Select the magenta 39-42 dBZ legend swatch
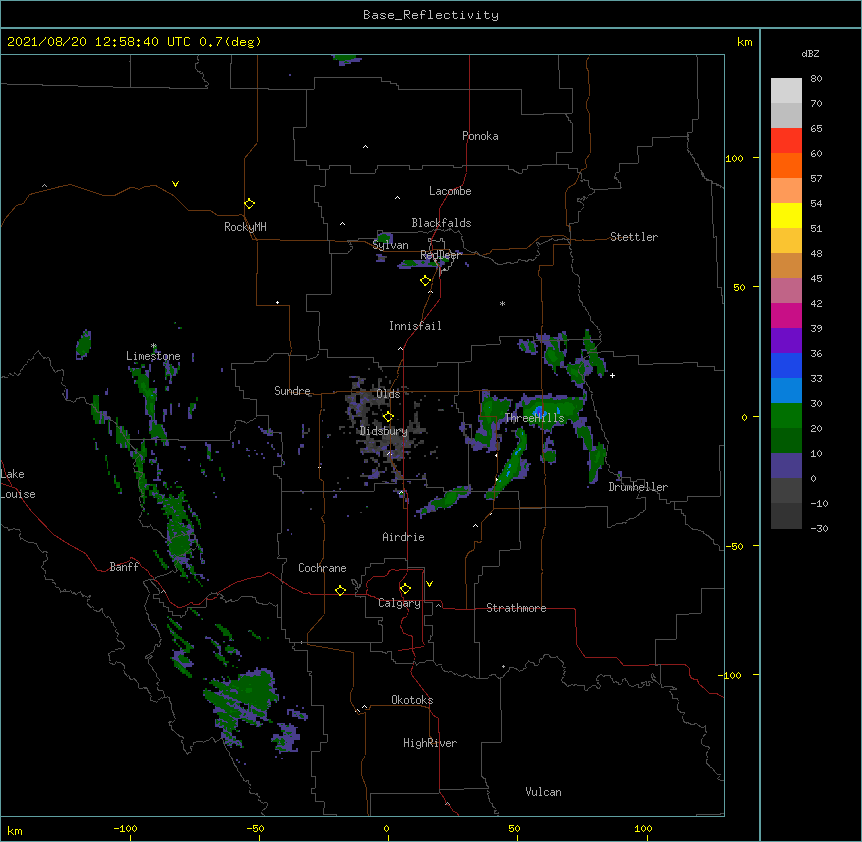Image resolution: width=862 pixels, height=842 pixels. [786, 315]
